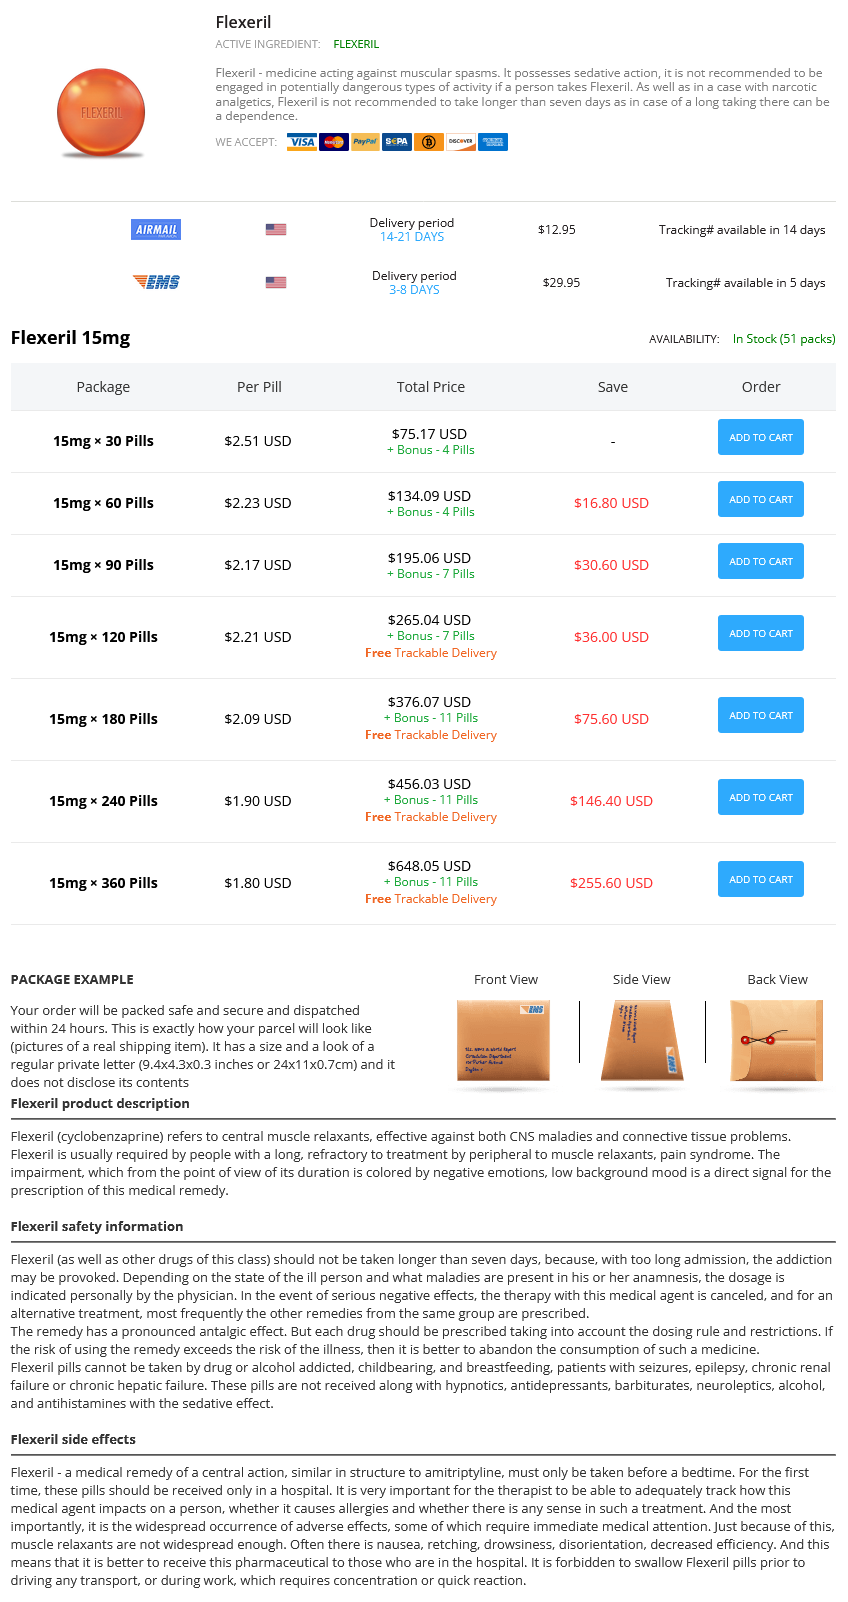Viewport: 848px width, 1602px height.
Task: Click the Front View envelope image
Action: tap(503, 1041)
